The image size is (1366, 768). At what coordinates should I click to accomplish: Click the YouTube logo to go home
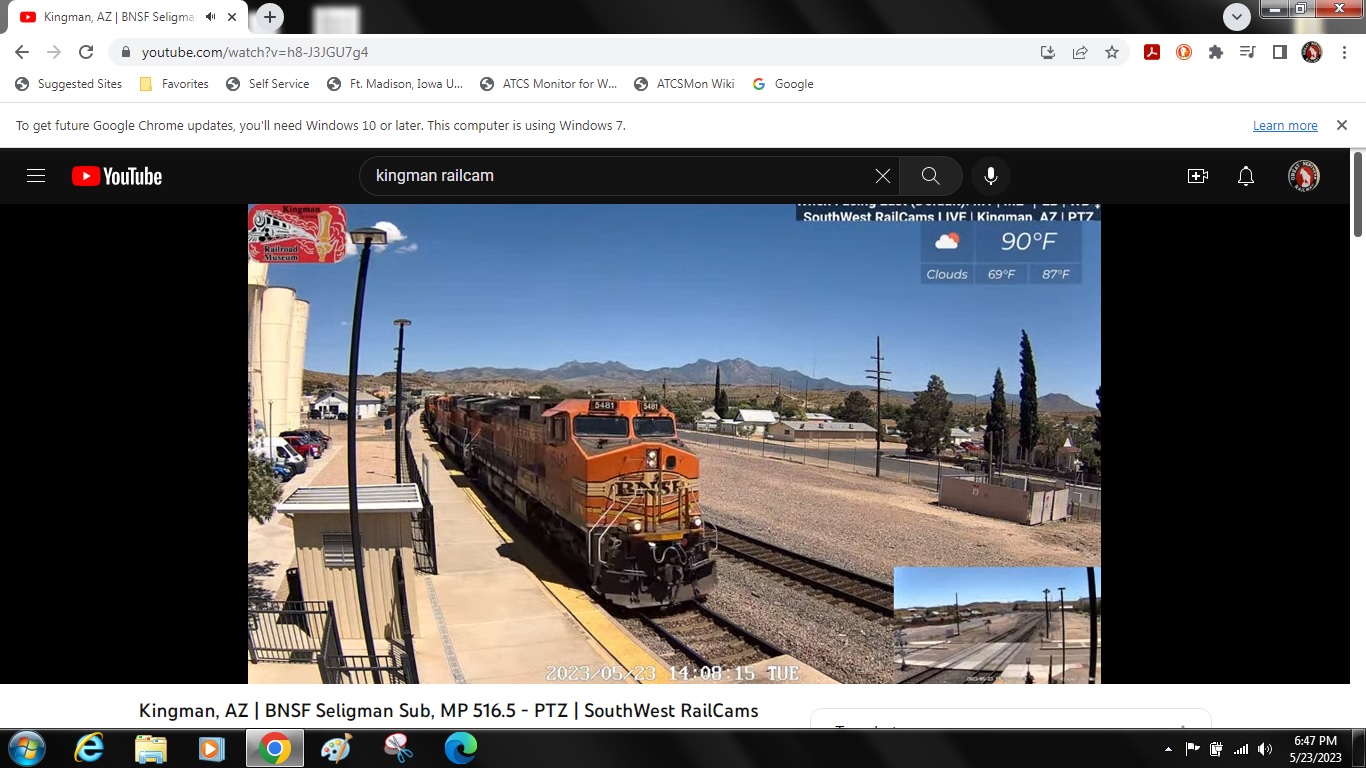pos(117,176)
